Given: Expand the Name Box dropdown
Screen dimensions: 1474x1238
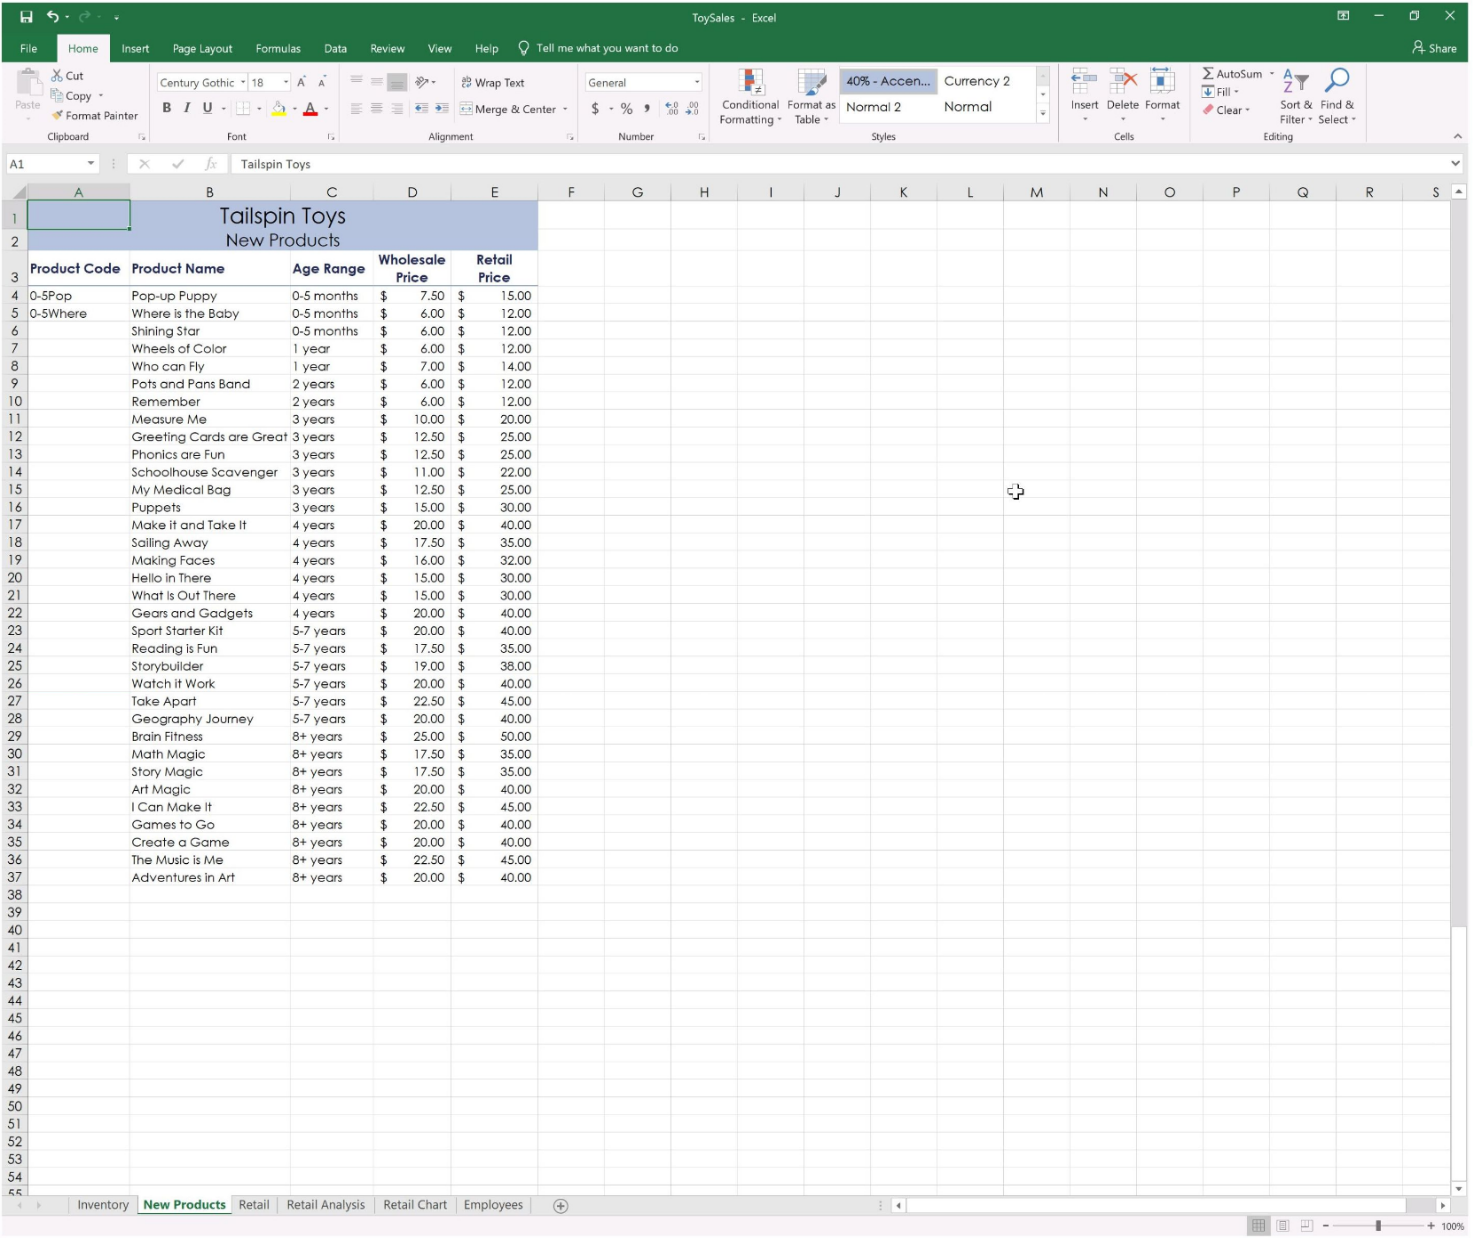Looking at the screenshot, I should (x=91, y=164).
